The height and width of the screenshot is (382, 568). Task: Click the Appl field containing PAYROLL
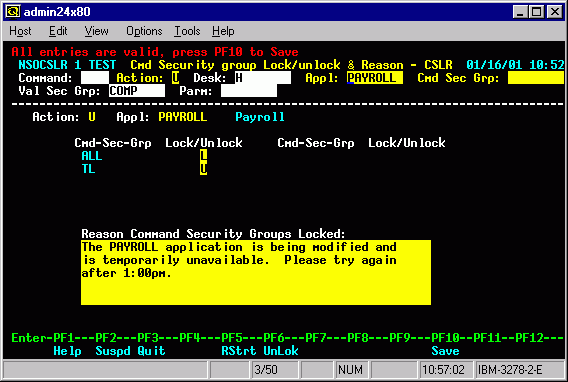coord(375,78)
